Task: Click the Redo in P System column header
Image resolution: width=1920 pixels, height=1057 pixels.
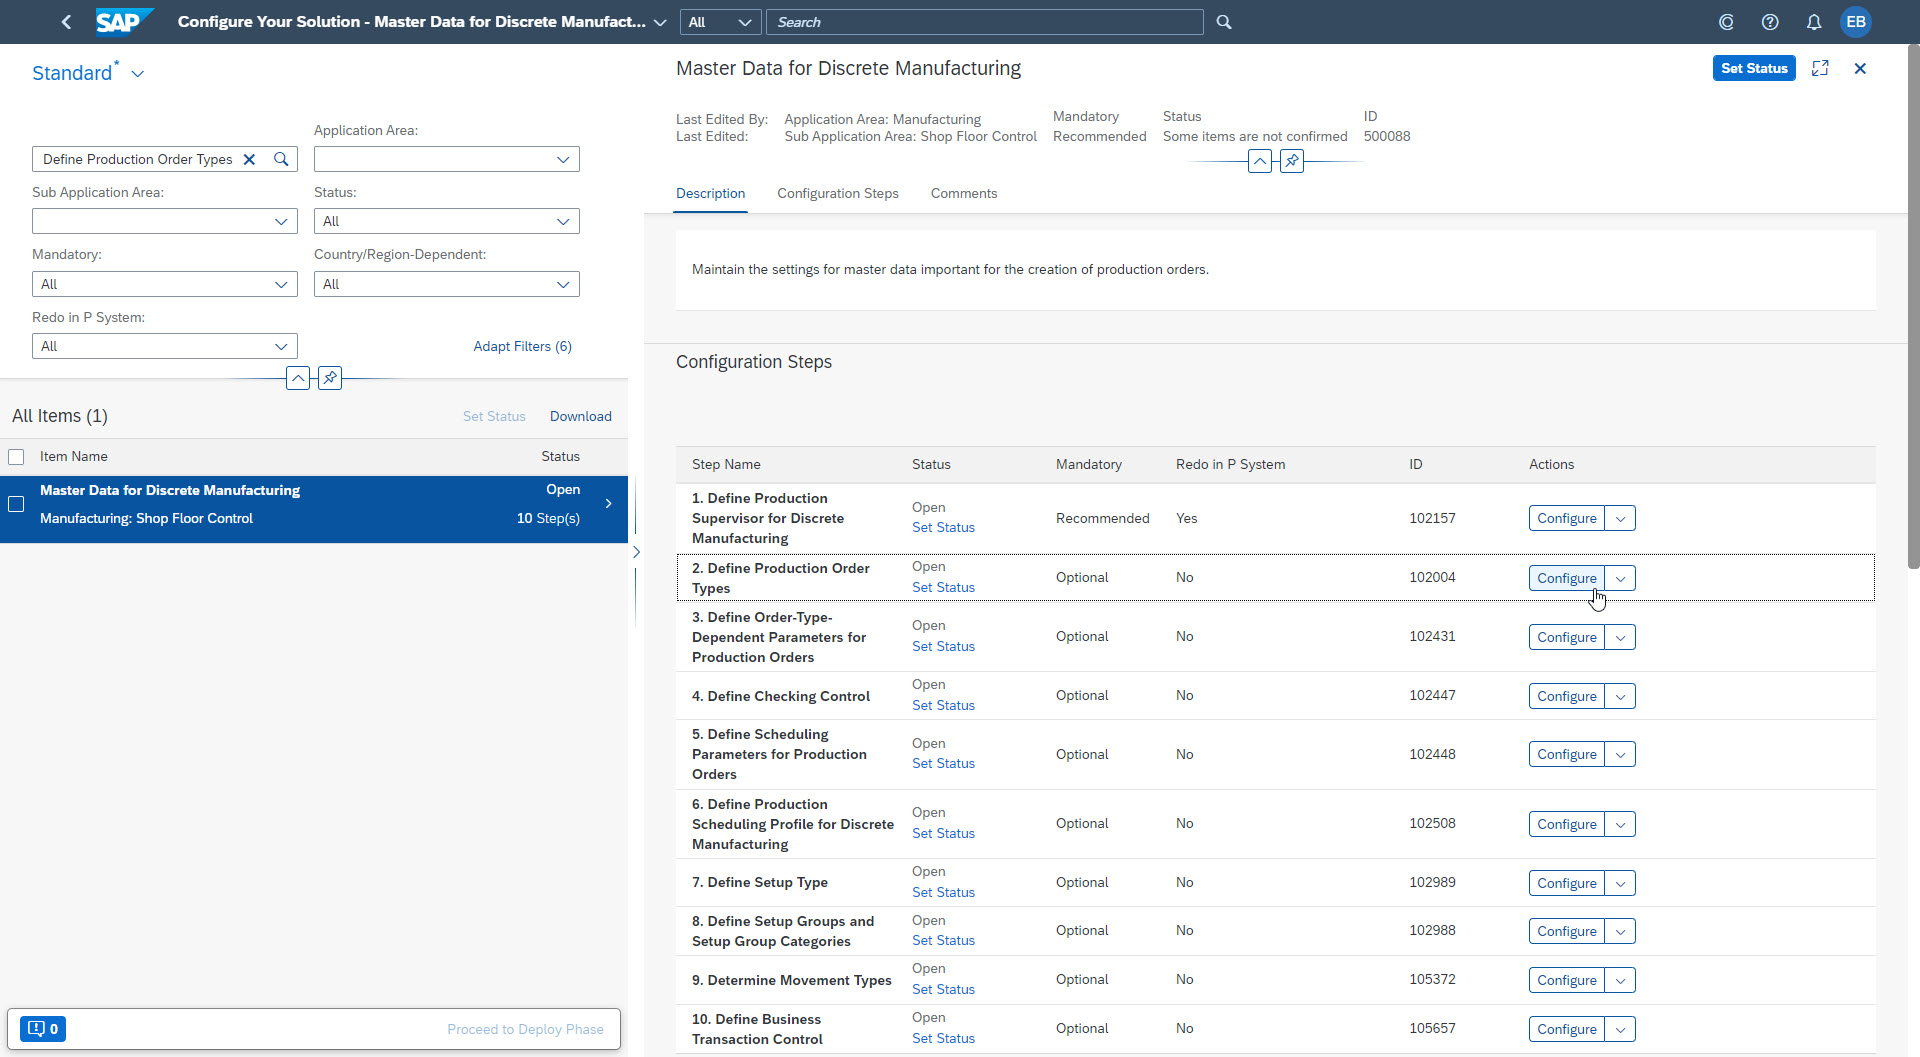Action: (x=1230, y=464)
